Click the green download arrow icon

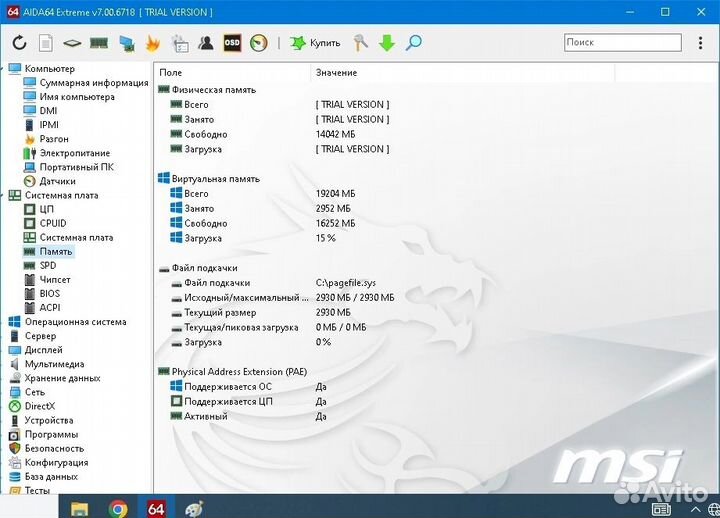387,43
